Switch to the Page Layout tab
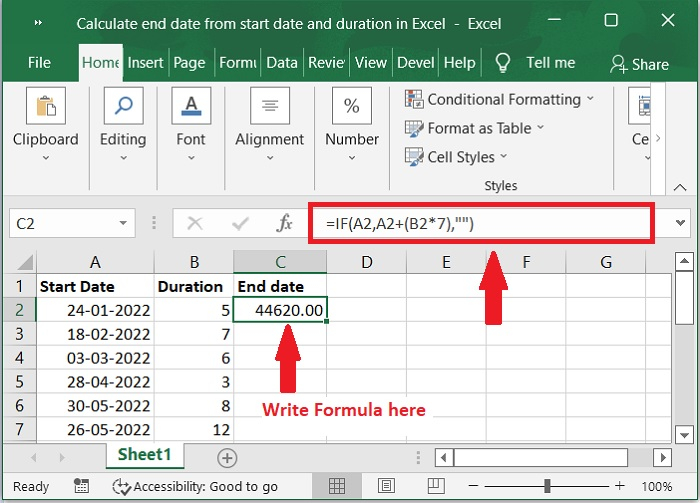Viewport: 700px width, 503px height. [x=189, y=63]
